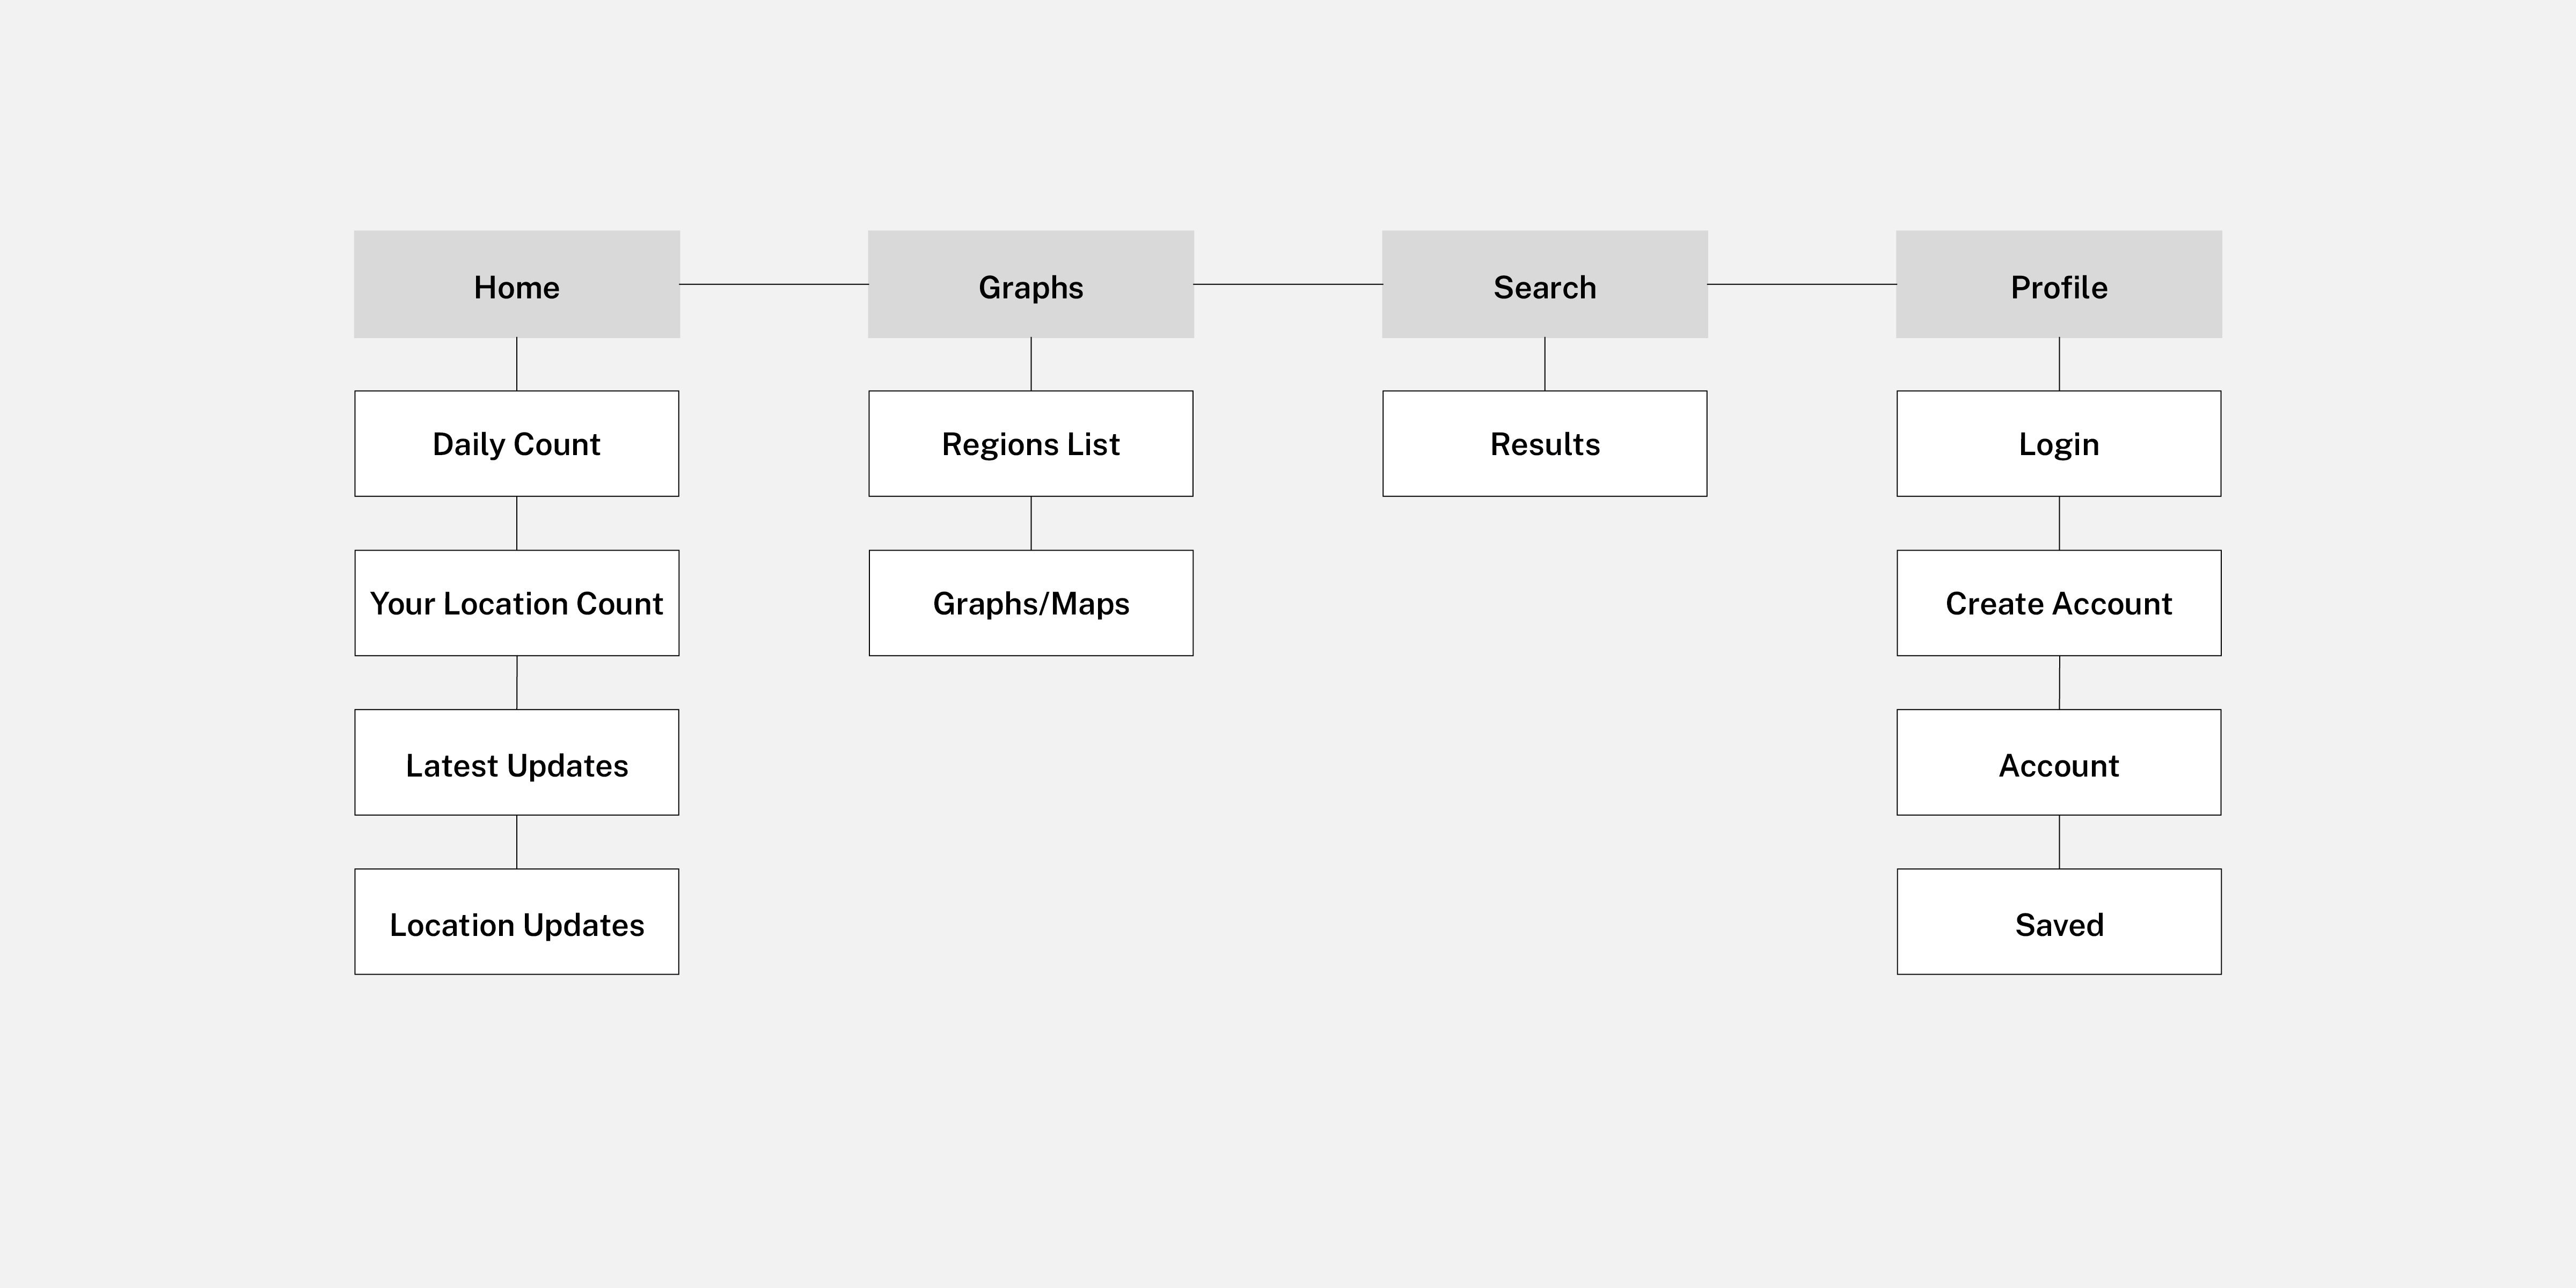The height and width of the screenshot is (1288, 2576).
Task: Click the Your Location Count box
Action: 517,603
